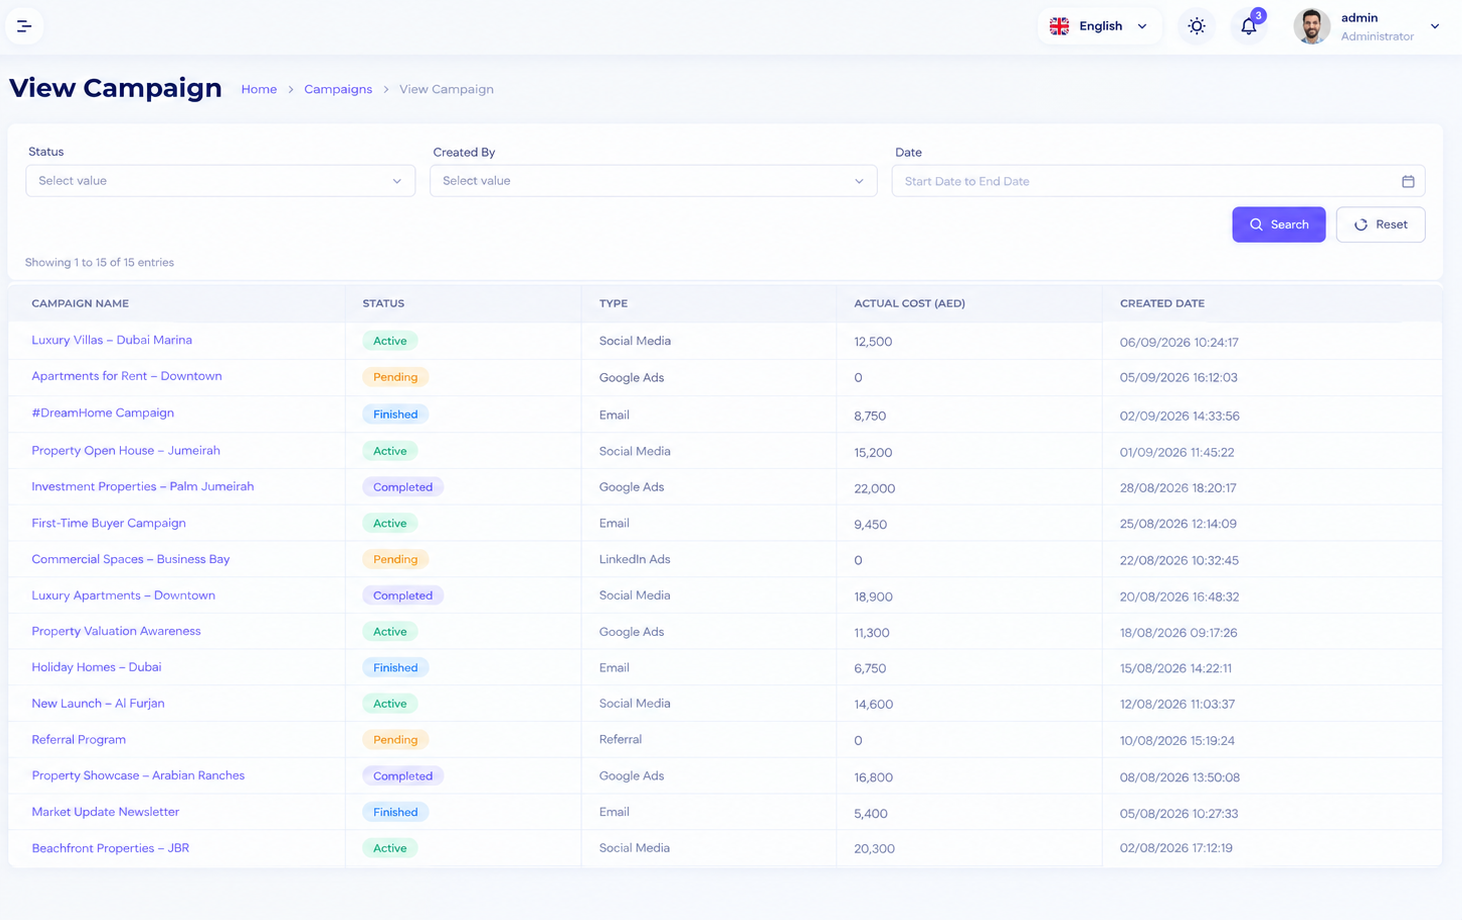This screenshot has width=1462, height=920.
Task: Click the Finished badge for Holiday Homes
Action: coord(395,668)
